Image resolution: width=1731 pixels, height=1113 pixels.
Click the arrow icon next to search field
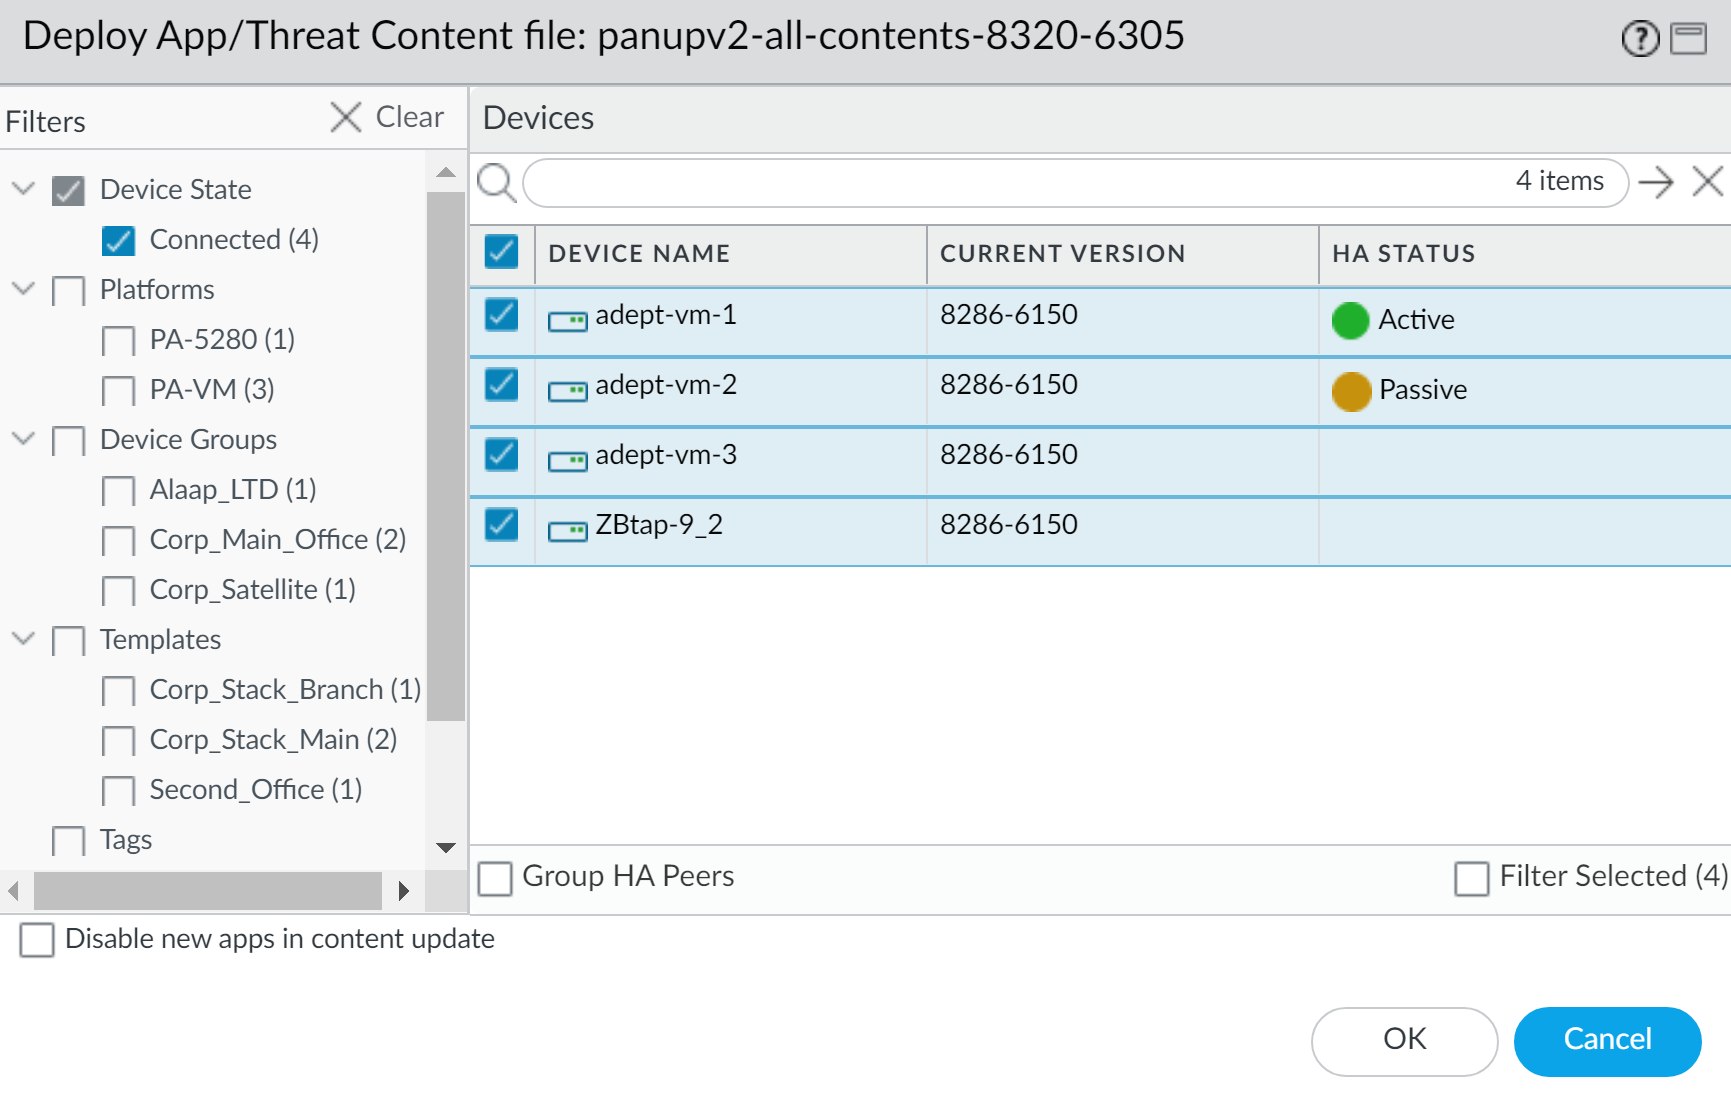tap(1656, 182)
